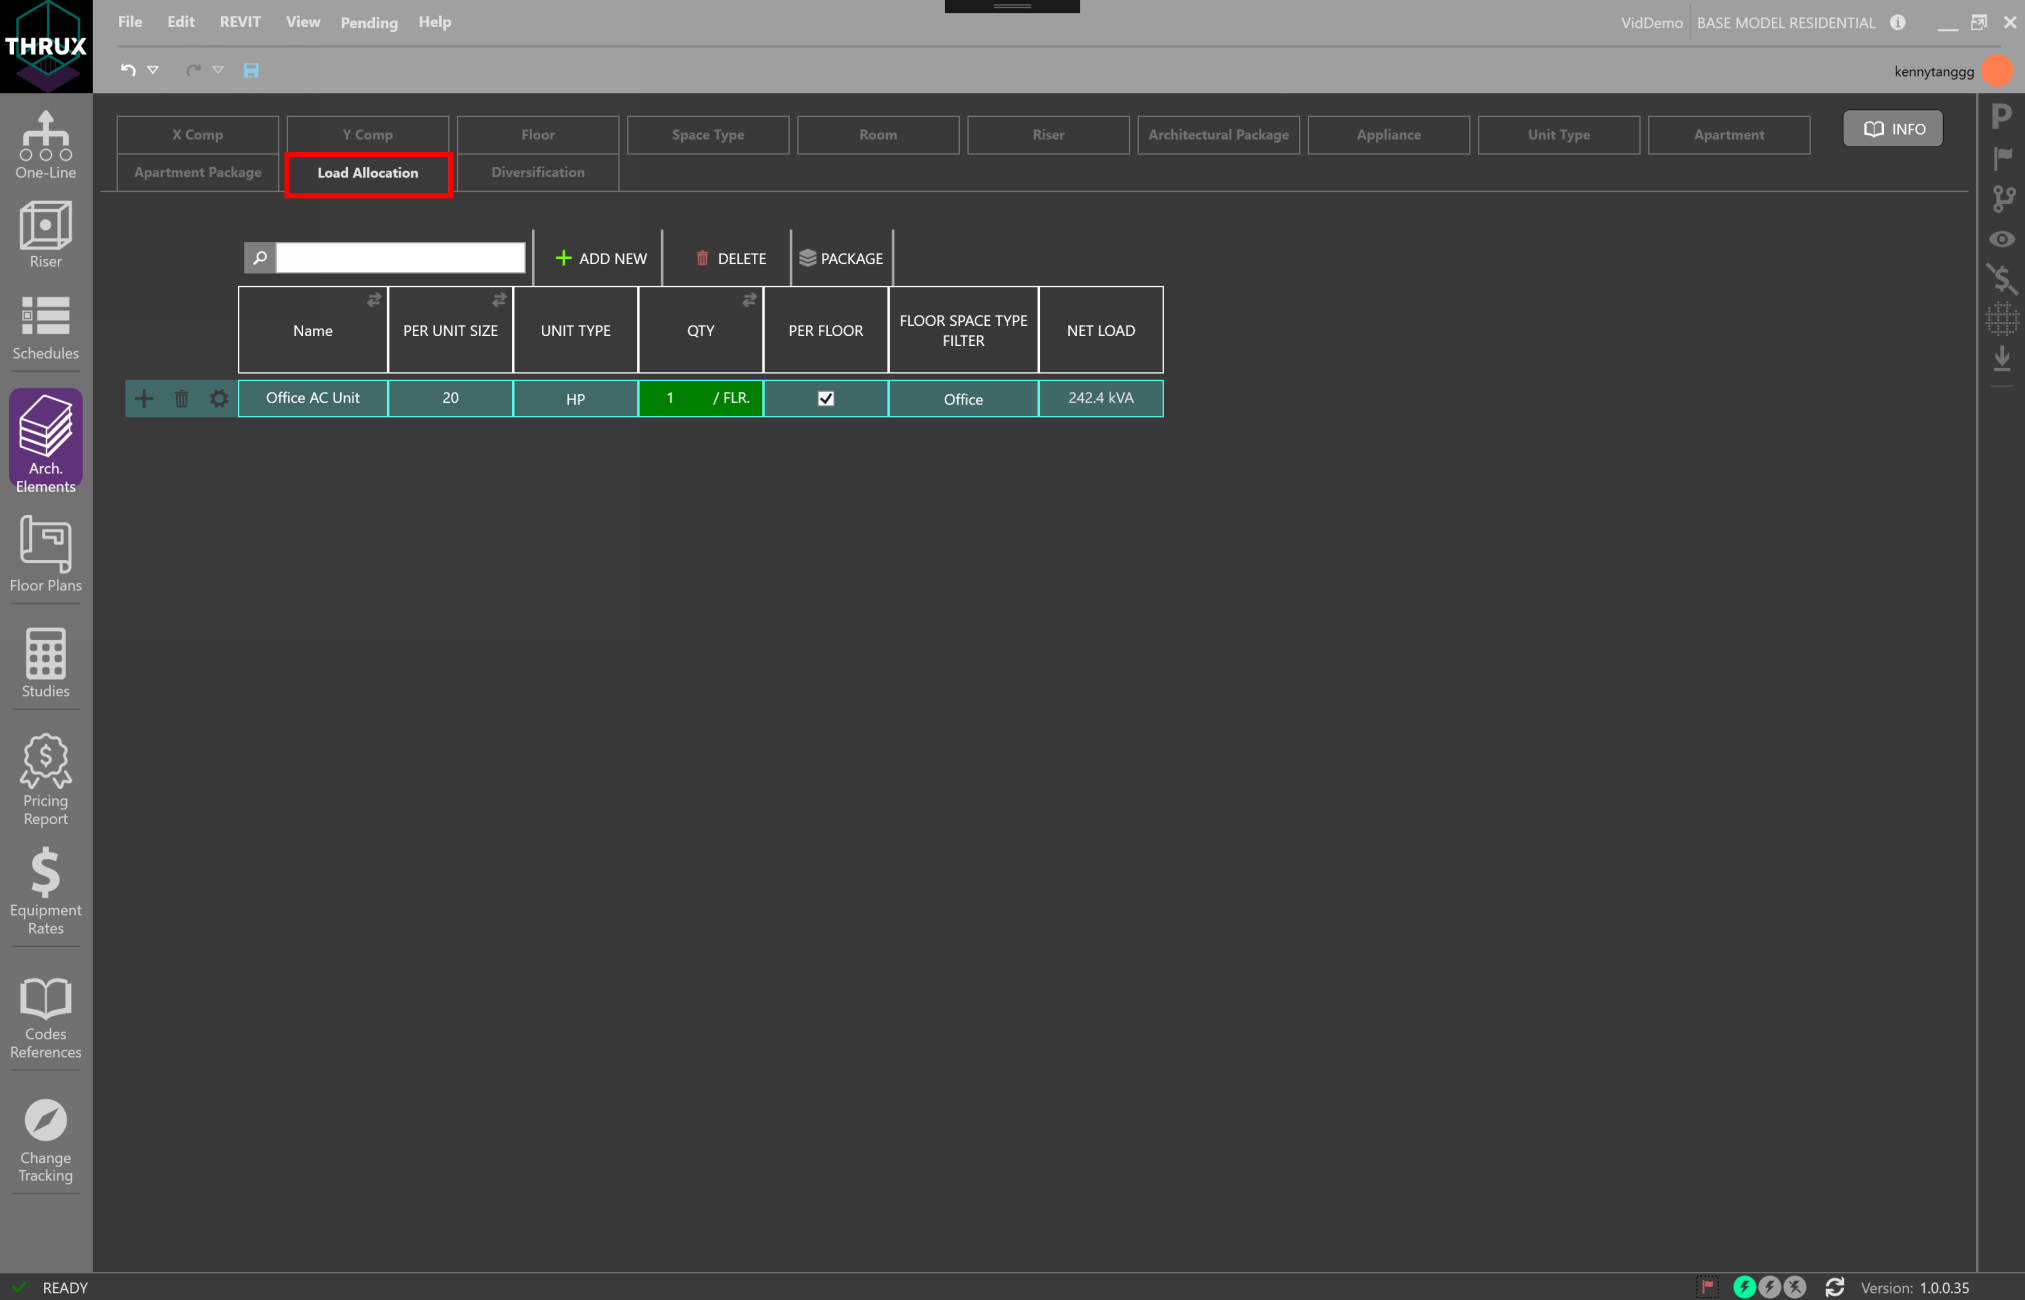Image resolution: width=2025 pixels, height=1300 pixels.
Task: Toggle the PER FLOOR checkbox
Action: pos(825,399)
